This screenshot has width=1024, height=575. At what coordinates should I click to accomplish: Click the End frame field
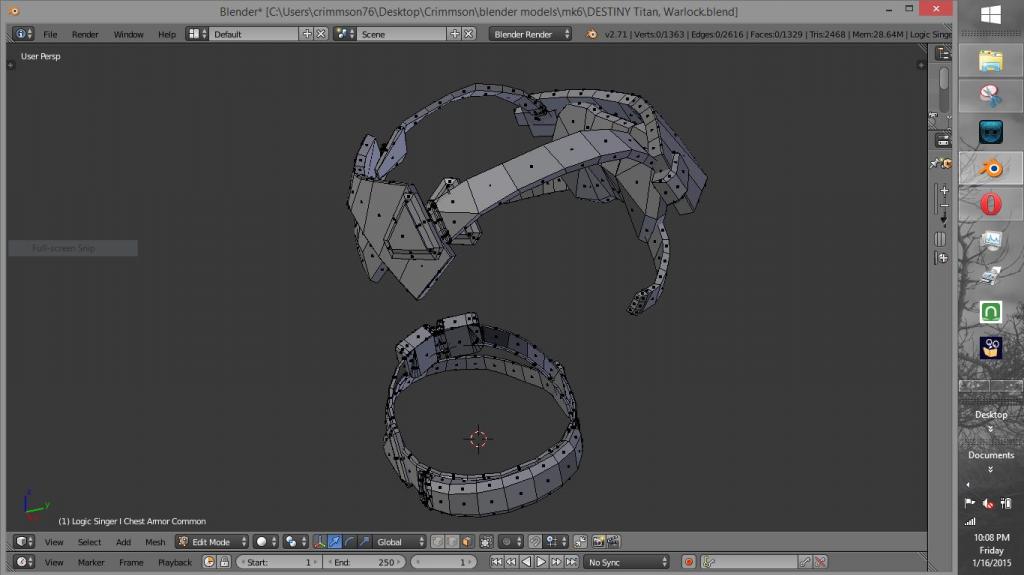(x=364, y=562)
